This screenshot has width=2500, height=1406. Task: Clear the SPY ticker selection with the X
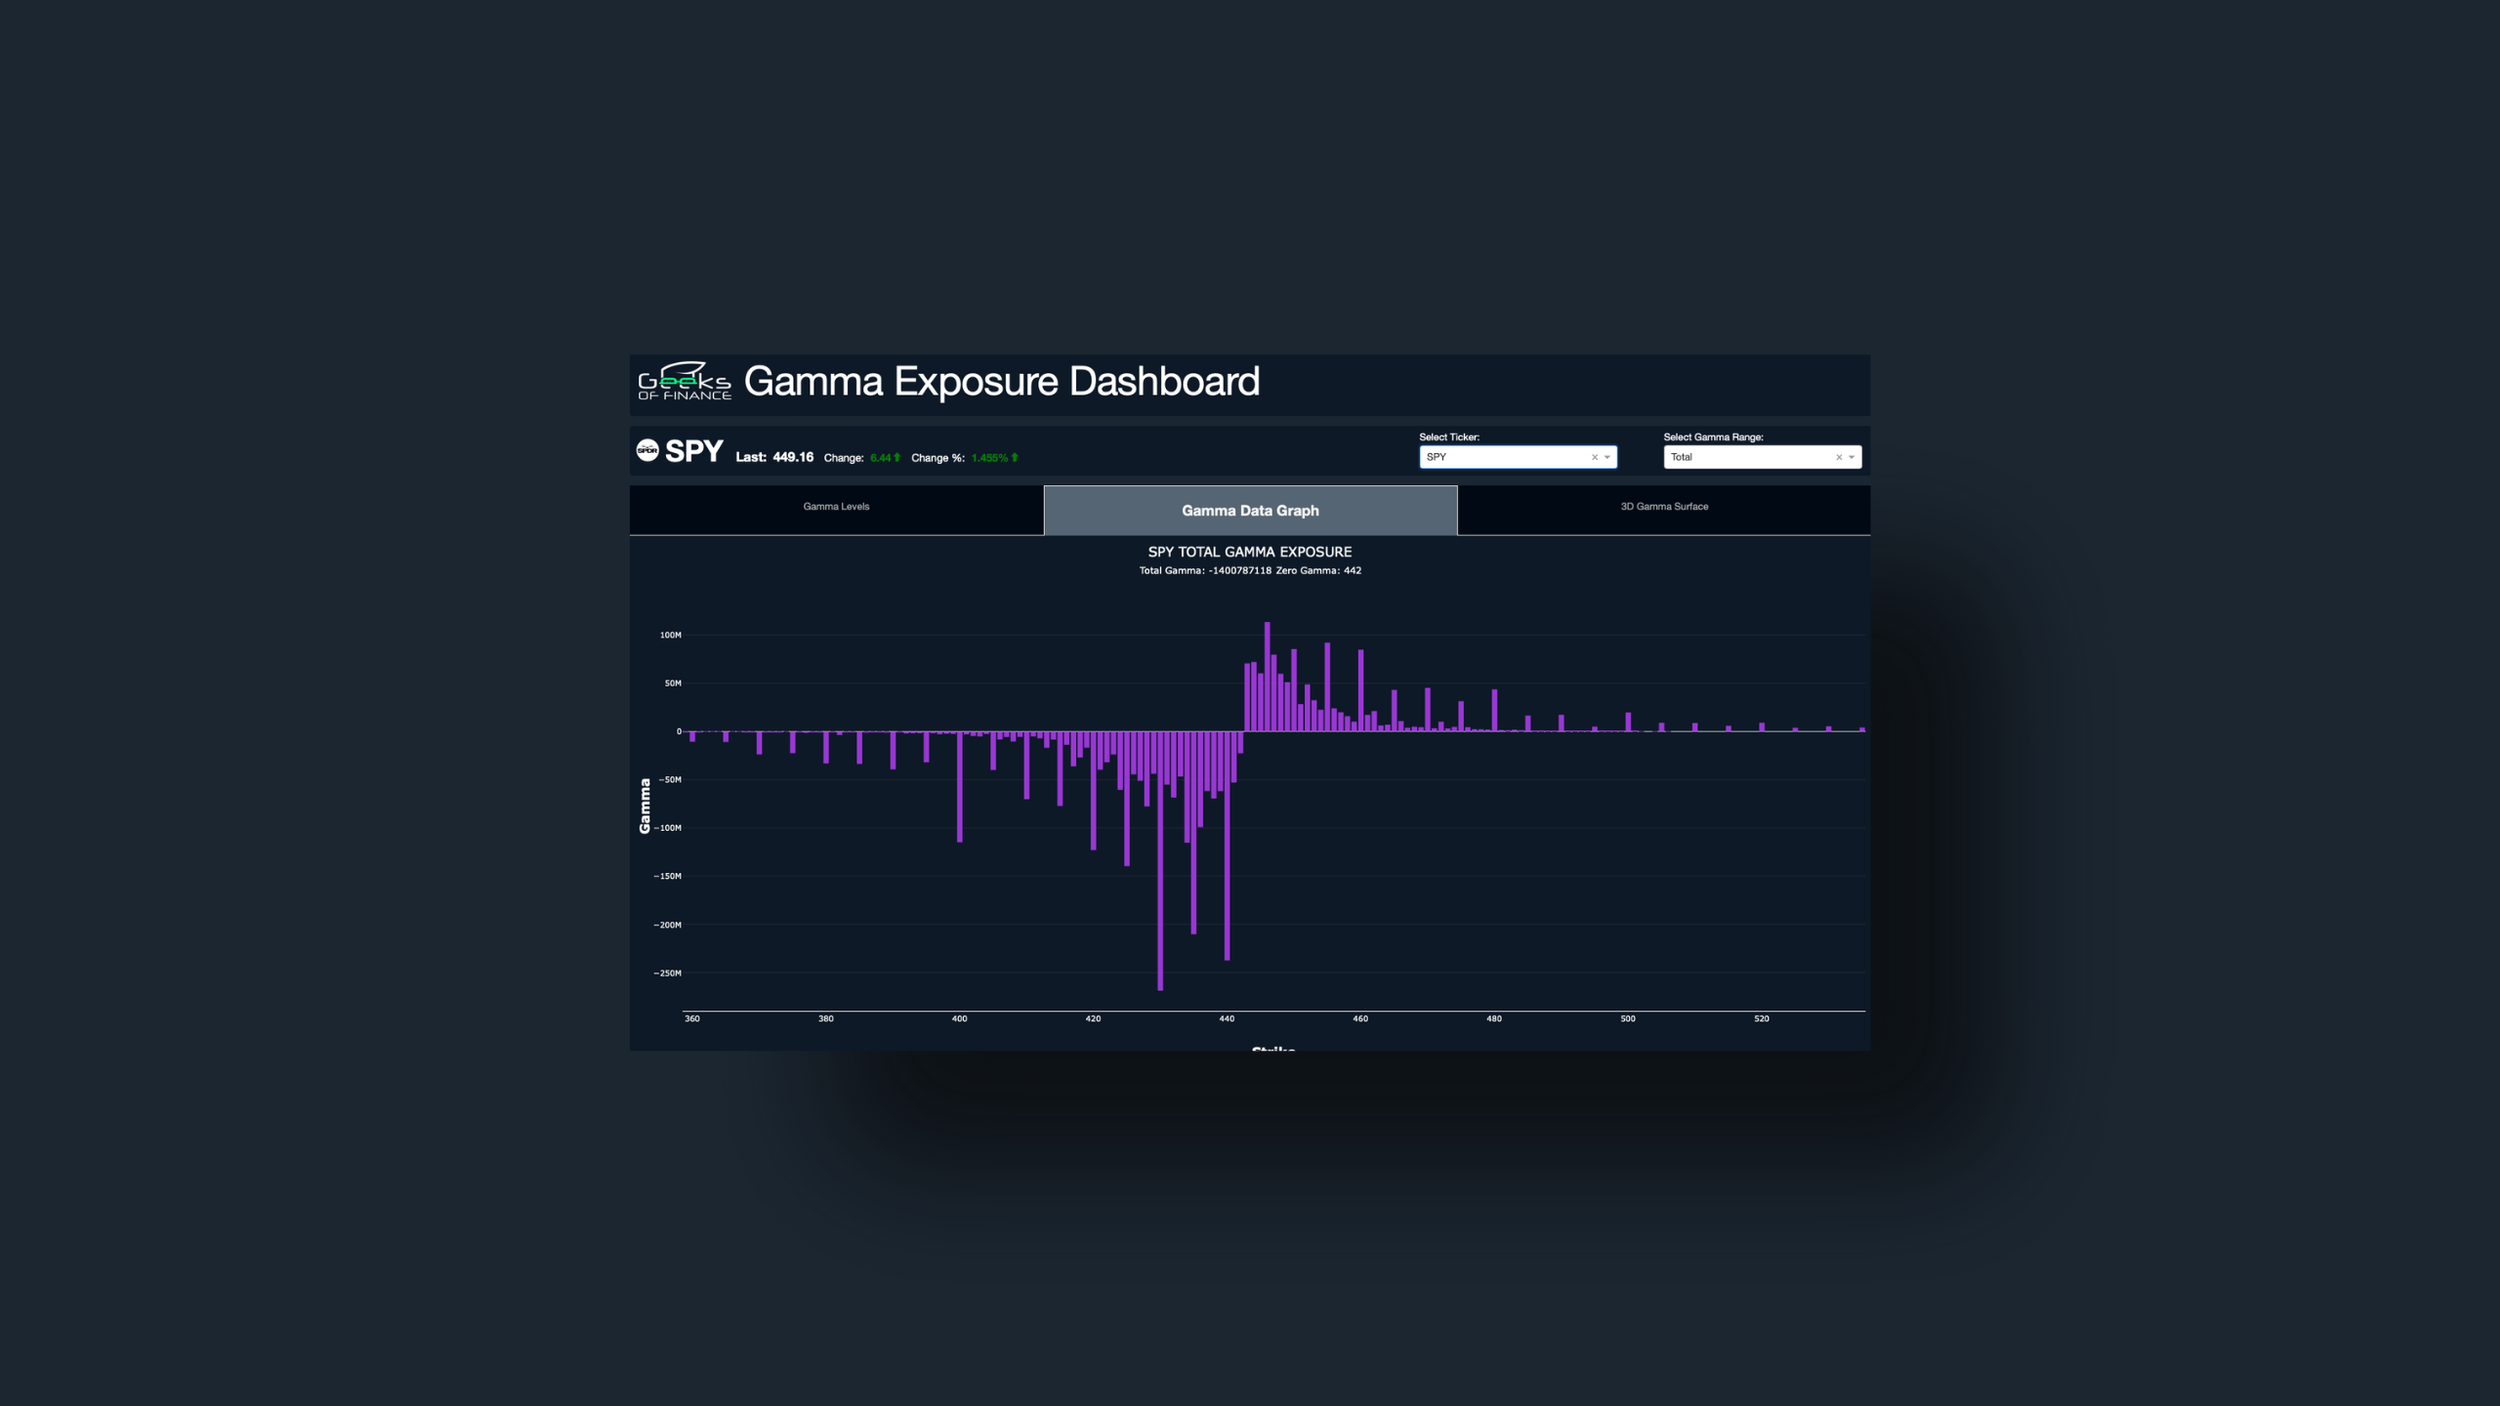coord(1594,457)
